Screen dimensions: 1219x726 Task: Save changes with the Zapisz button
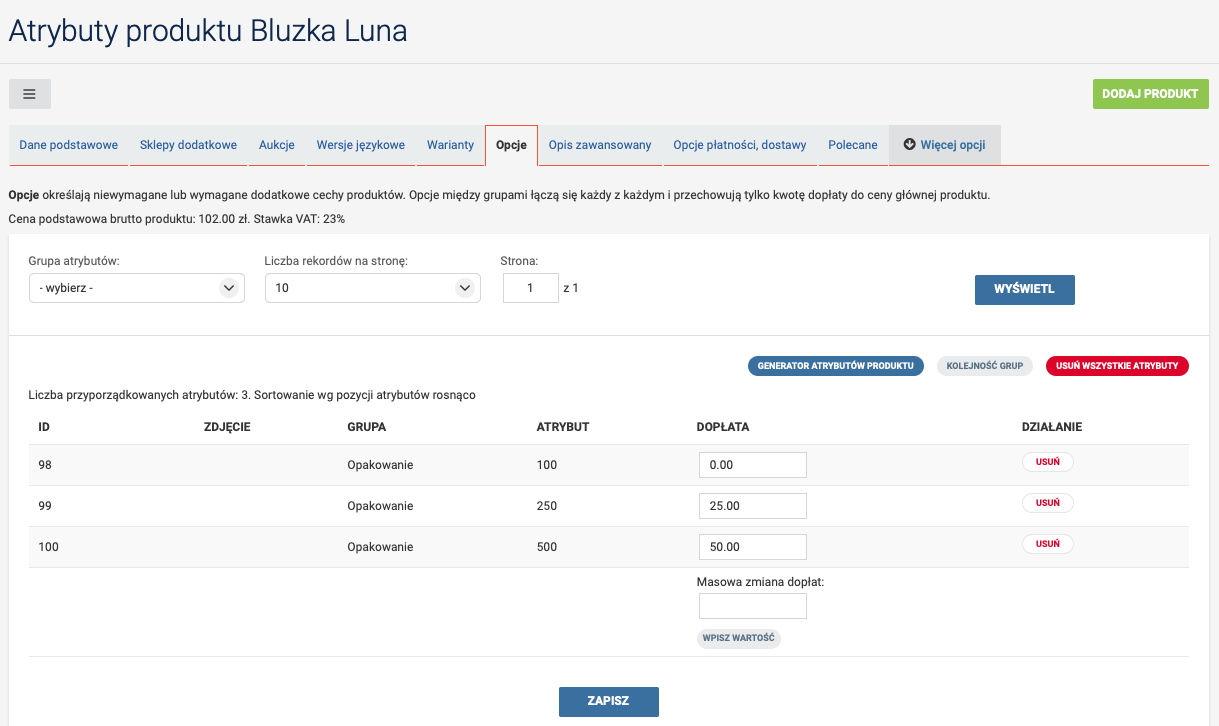click(608, 701)
